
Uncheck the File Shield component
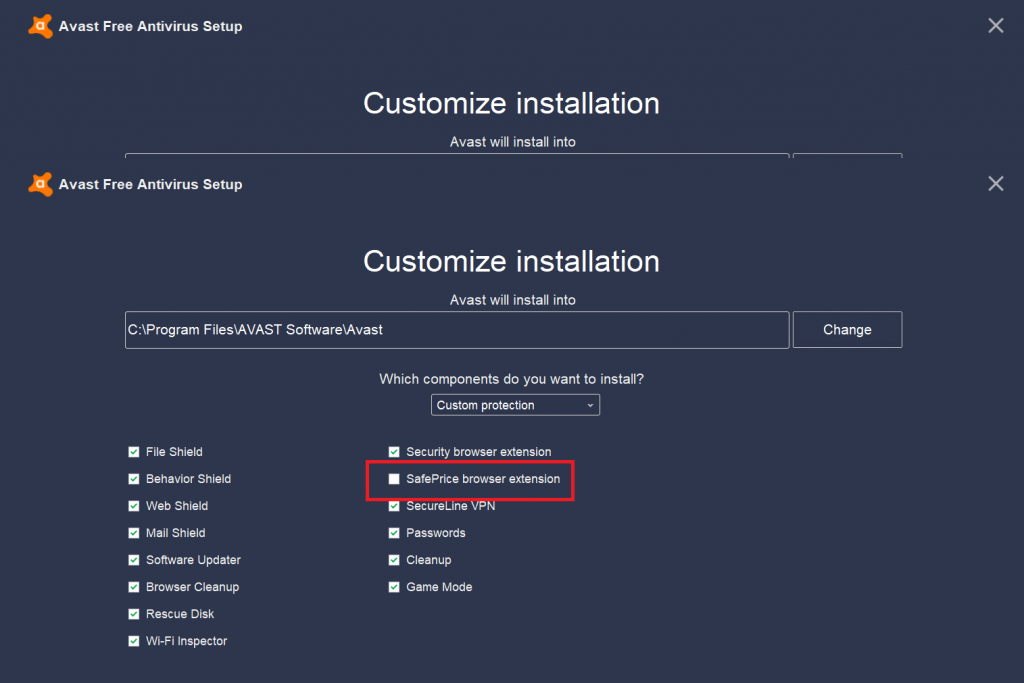[x=134, y=452]
